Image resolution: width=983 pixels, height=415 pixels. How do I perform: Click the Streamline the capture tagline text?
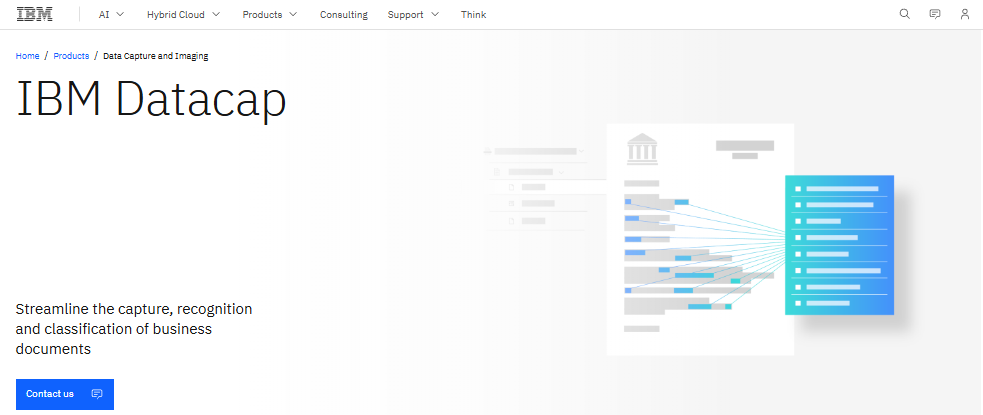134,328
